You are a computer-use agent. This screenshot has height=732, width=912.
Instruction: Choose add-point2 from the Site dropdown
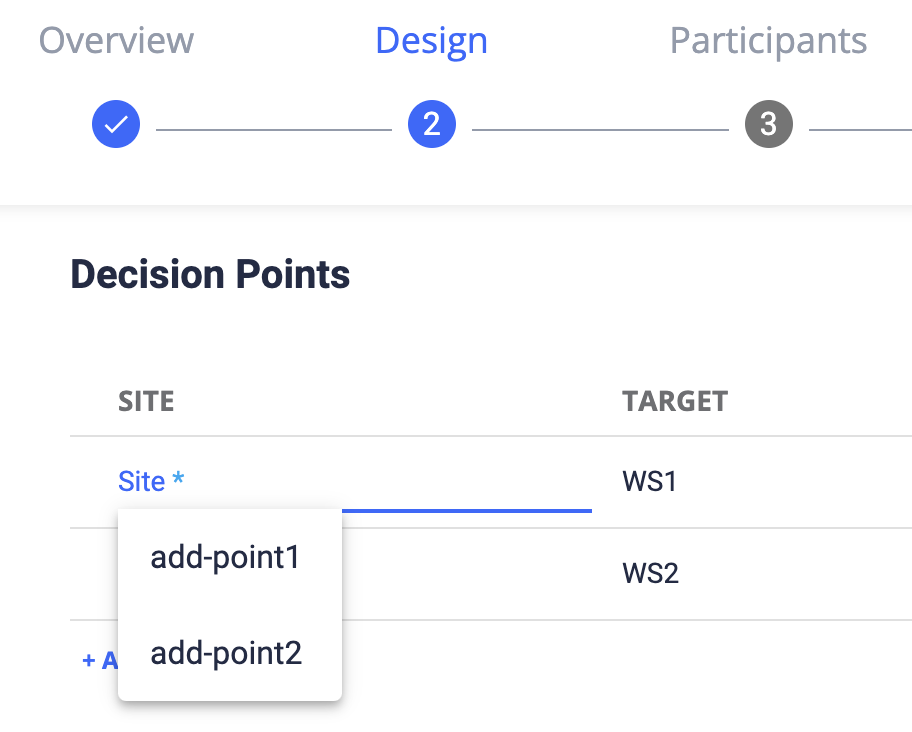224,652
